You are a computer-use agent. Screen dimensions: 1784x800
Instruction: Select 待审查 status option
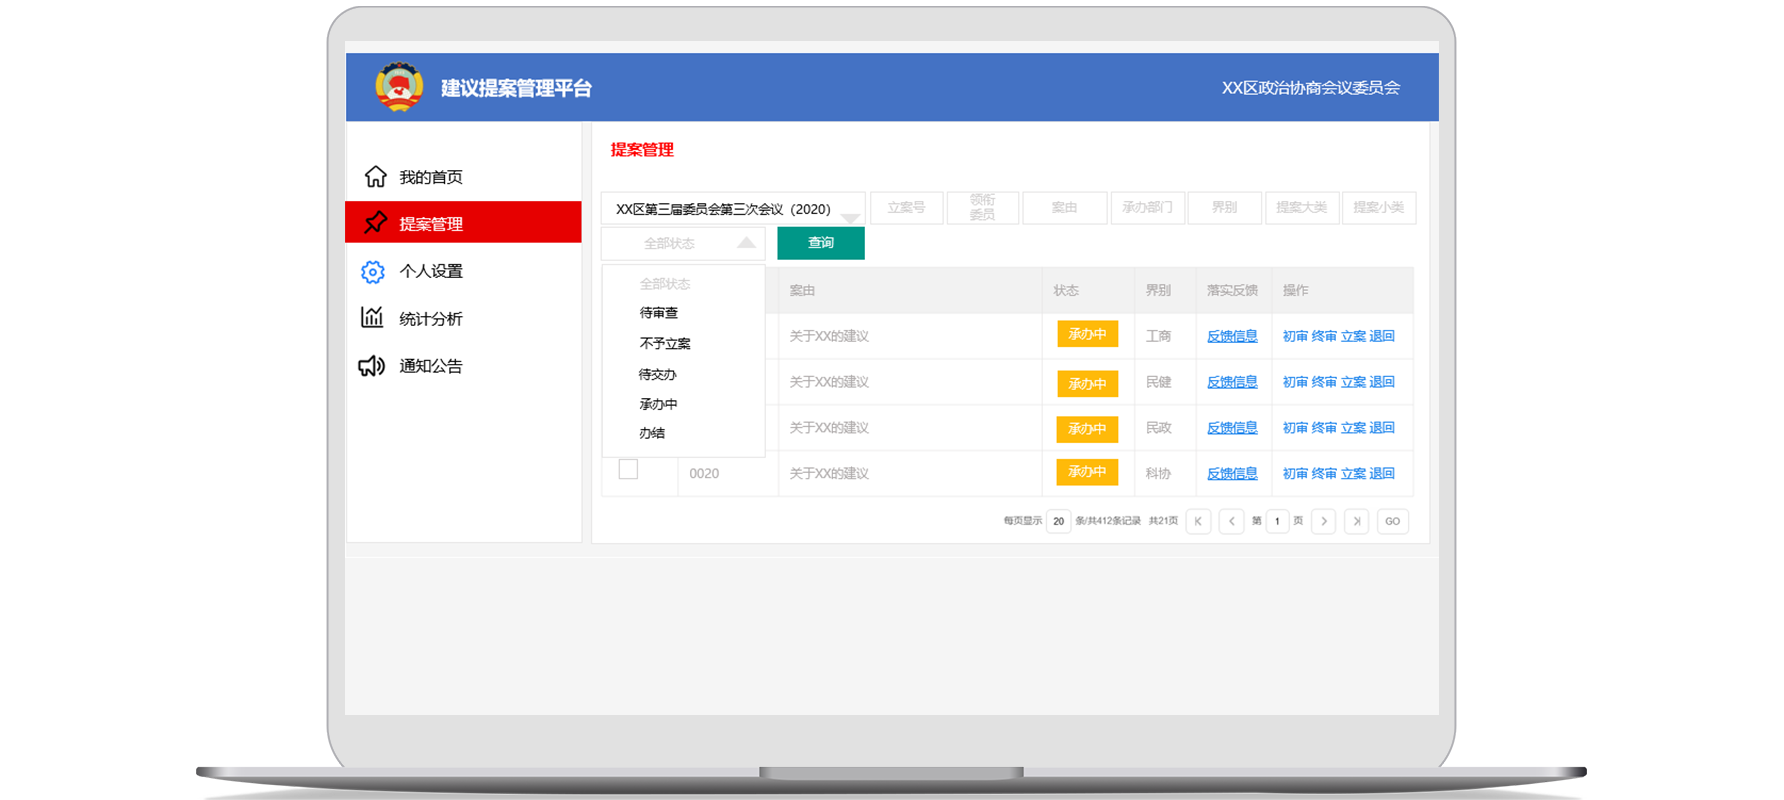tap(659, 313)
